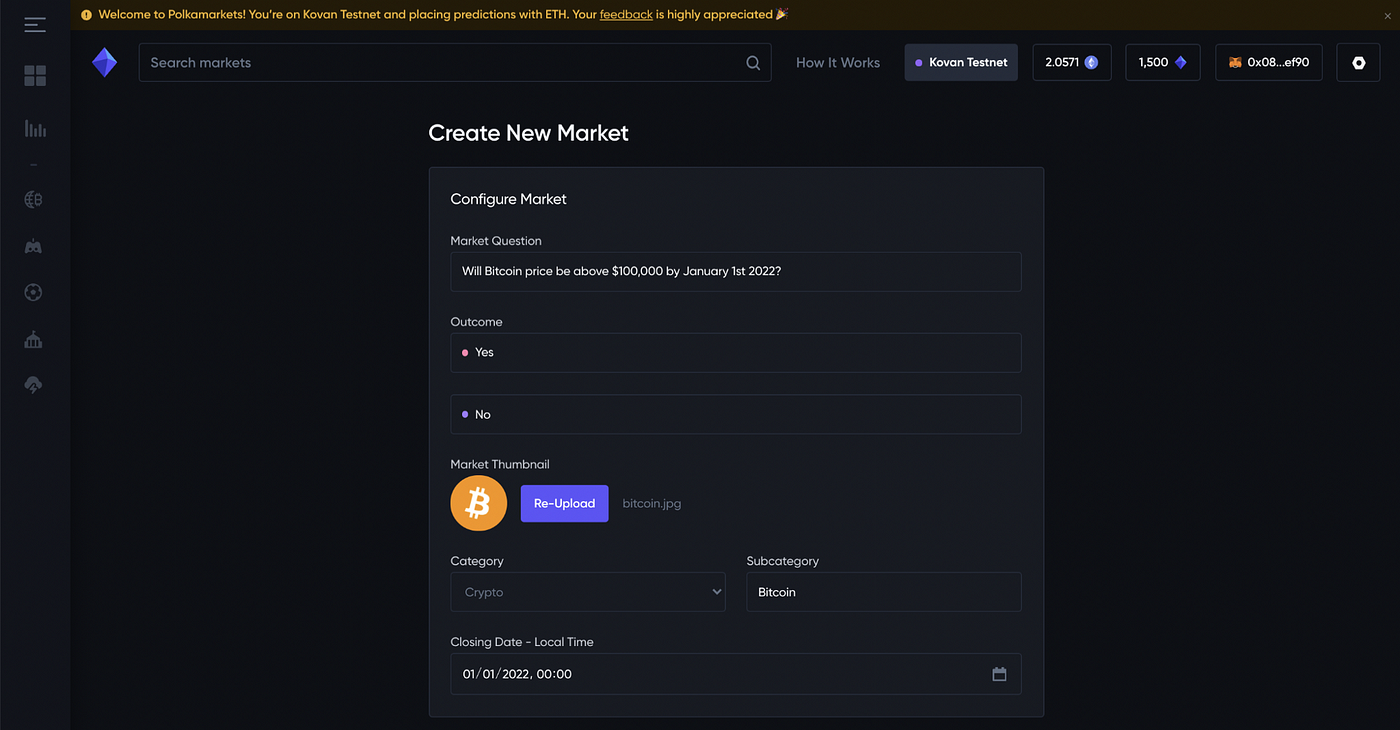The image size is (1400, 730).
Task: Click the Bitcoin thumbnail image
Action: (x=478, y=503)
